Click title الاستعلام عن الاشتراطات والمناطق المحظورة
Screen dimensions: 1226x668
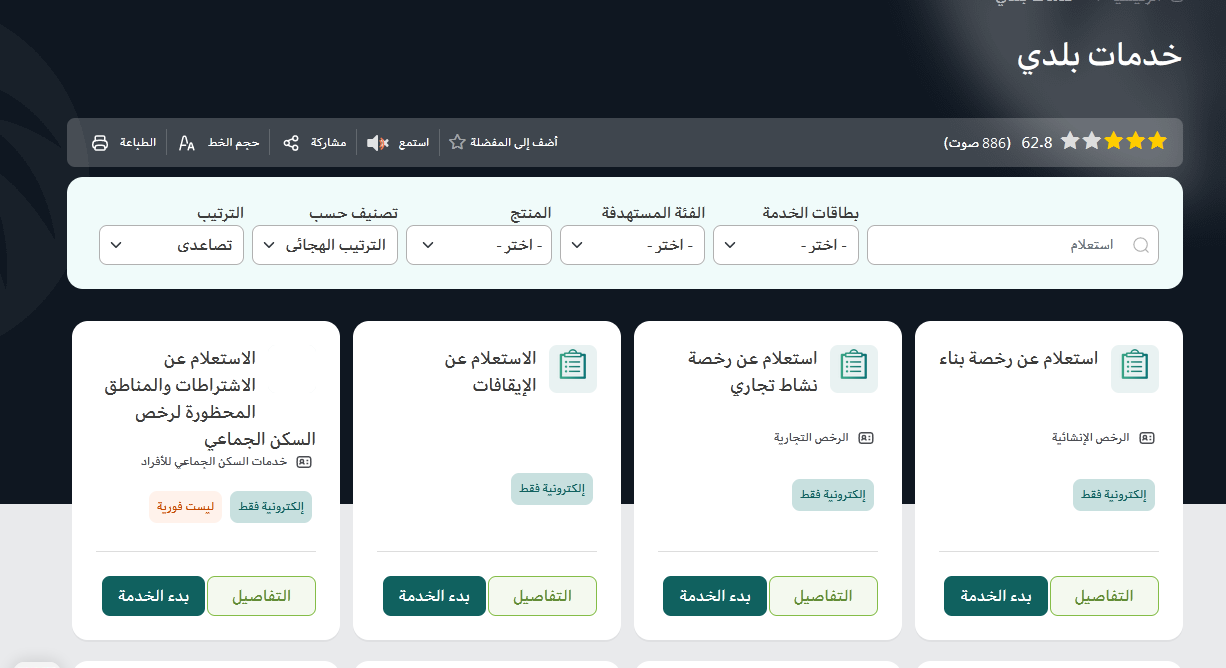[x=210, y=398]
